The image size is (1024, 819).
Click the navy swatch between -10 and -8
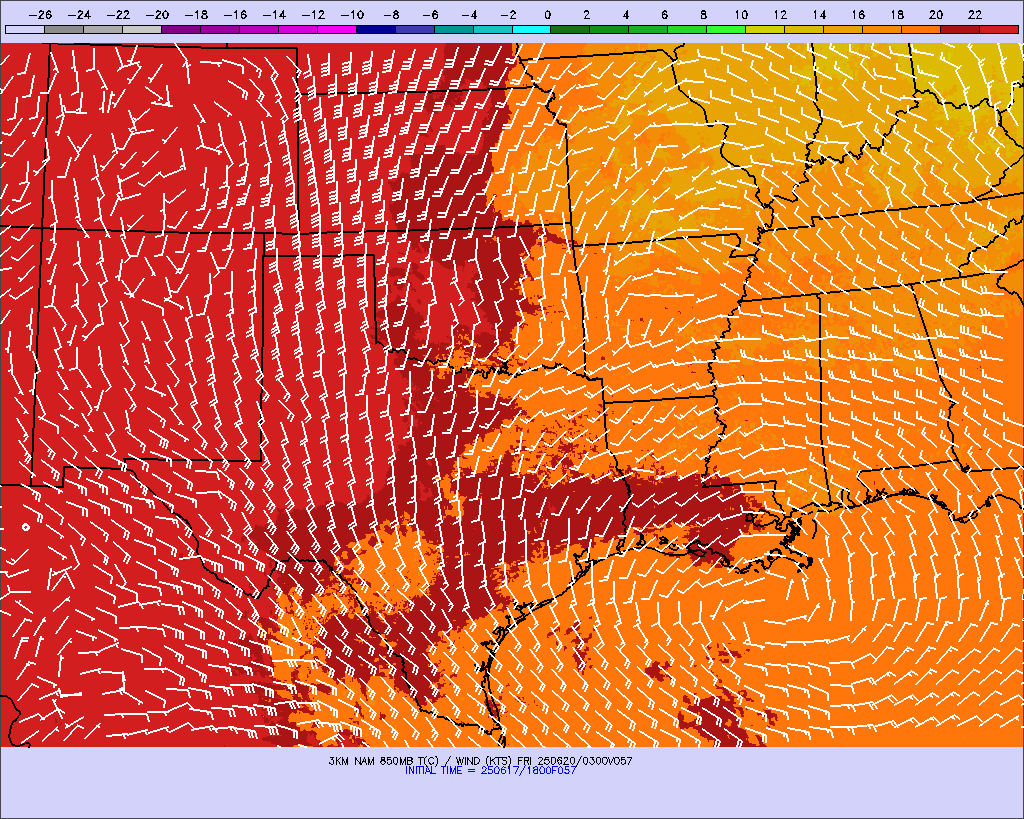[x=376, y=29]
